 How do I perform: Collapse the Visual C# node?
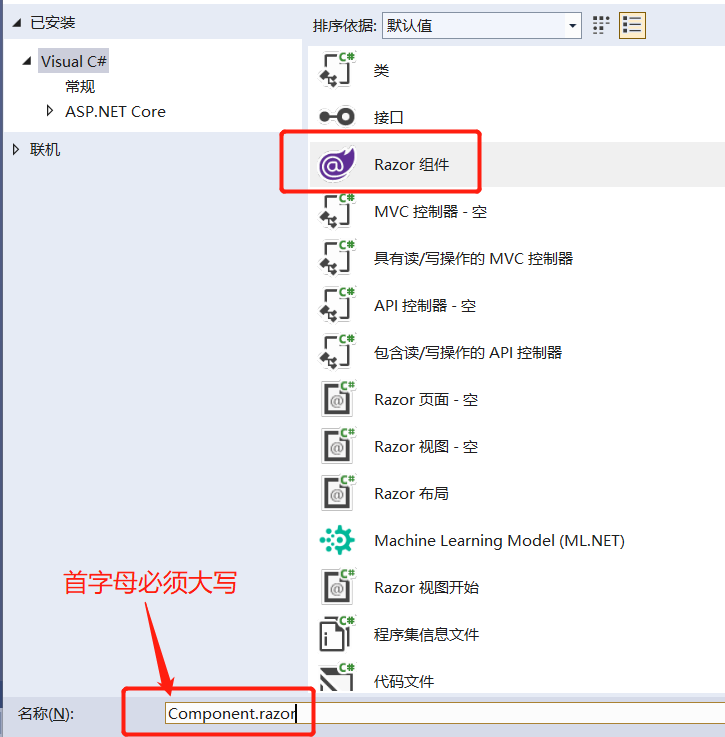coord(27,61)
